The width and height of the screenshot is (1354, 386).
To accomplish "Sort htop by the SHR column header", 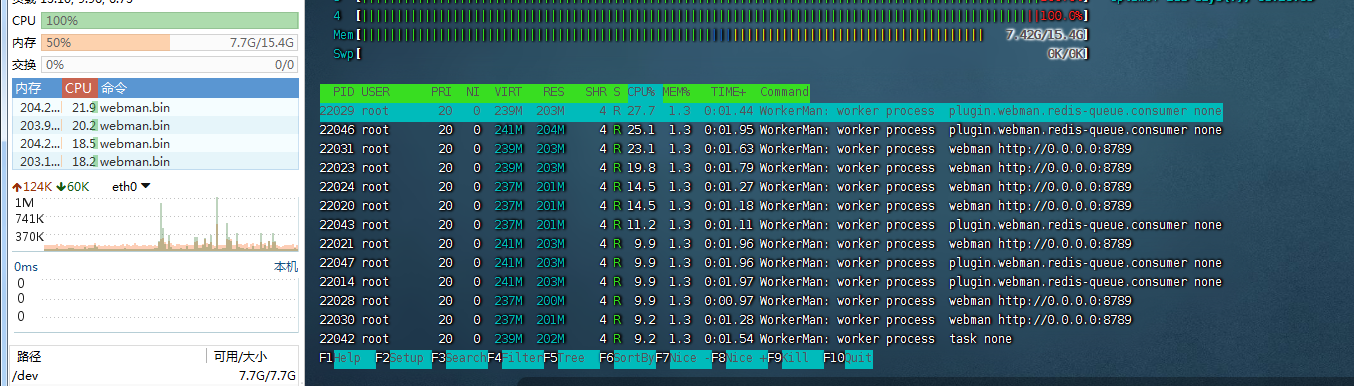I will 596,92.
